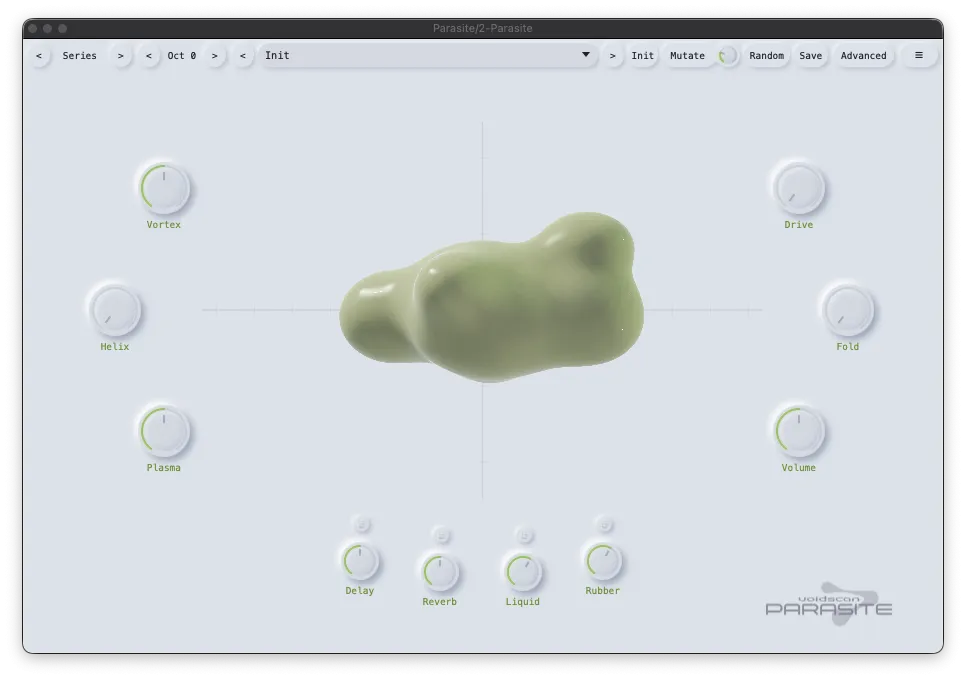Toggle the small button above Delay
This screenshot has height=680, width=966.
[362, 525]
